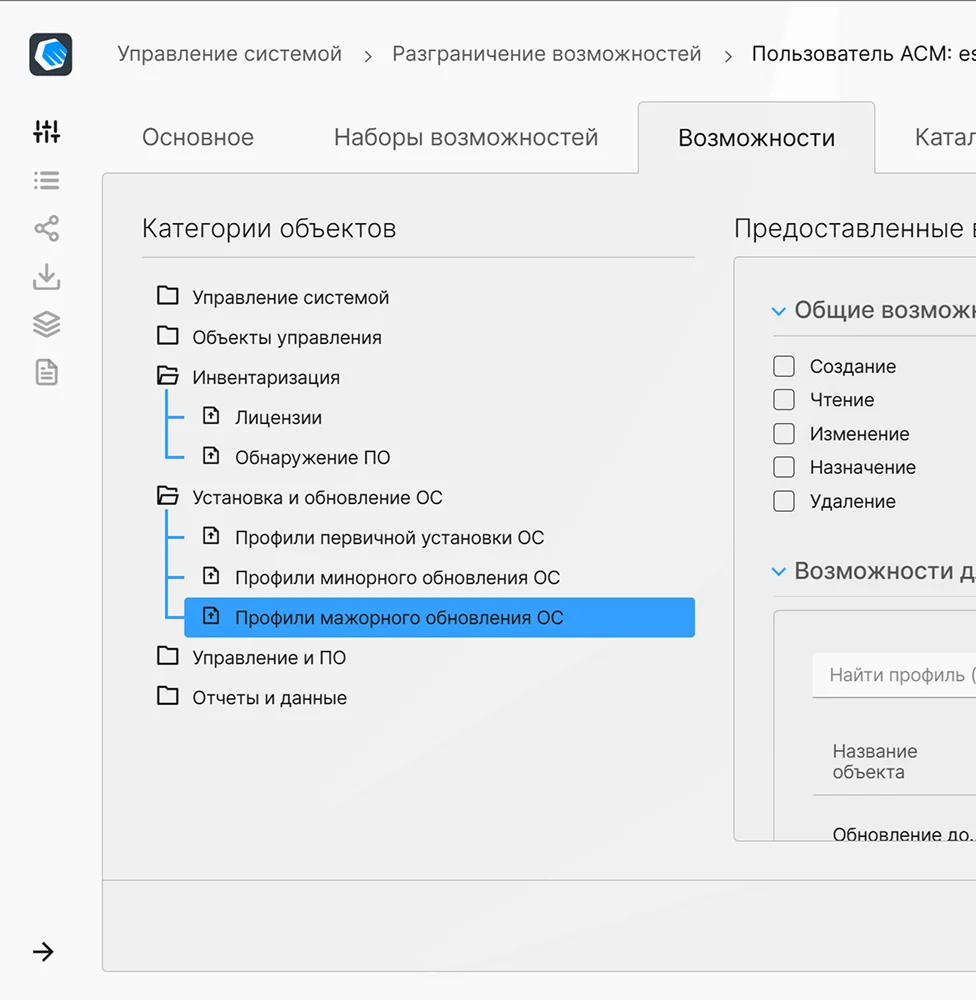Collapse the Общие возможности section chevron
The image size is (976, 1000).
point(778,311)
